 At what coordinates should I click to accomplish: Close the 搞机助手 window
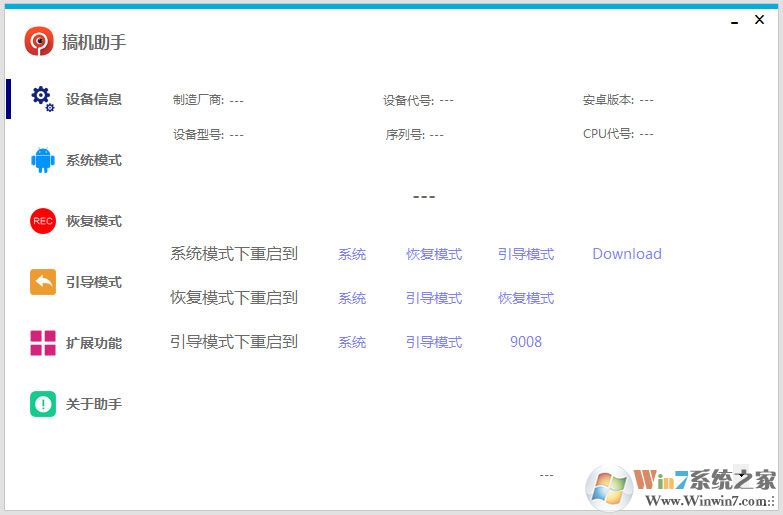tap(760, 20)
